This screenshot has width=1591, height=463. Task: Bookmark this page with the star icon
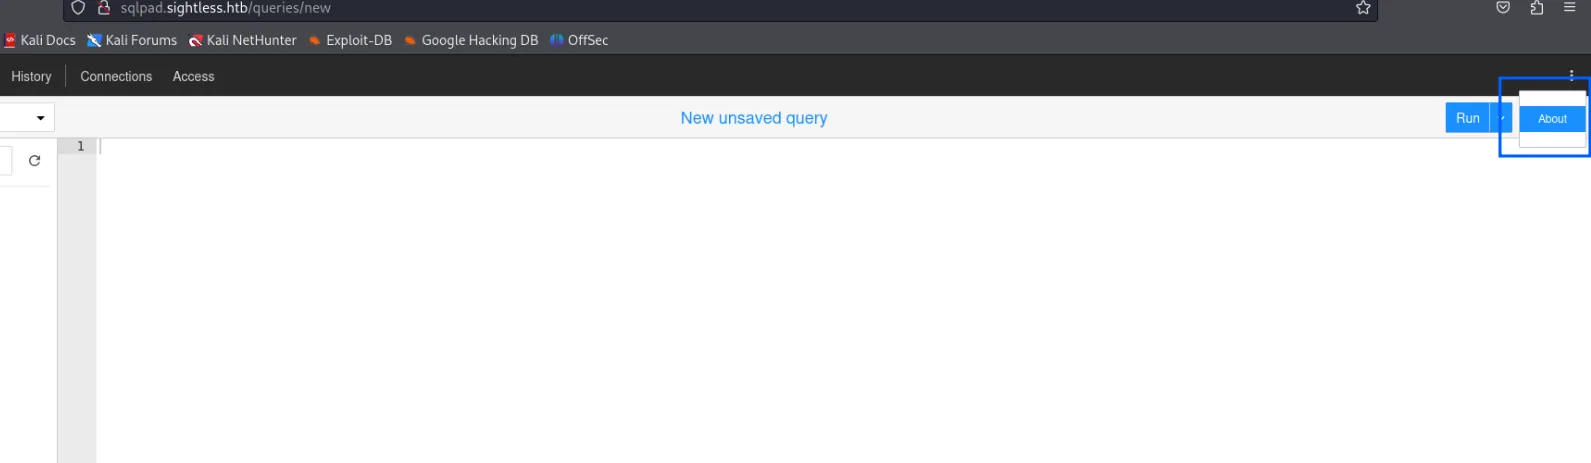click(1363, 8)
